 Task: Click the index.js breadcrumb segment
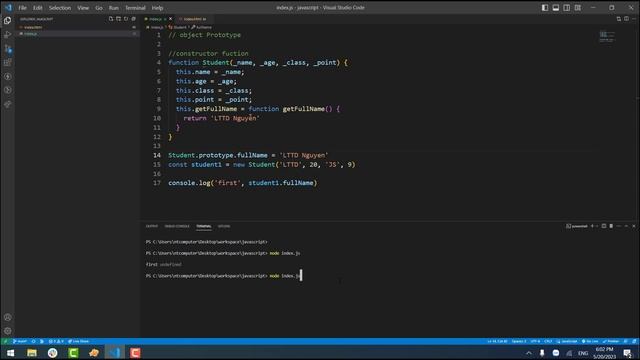[x=155, y=27]
